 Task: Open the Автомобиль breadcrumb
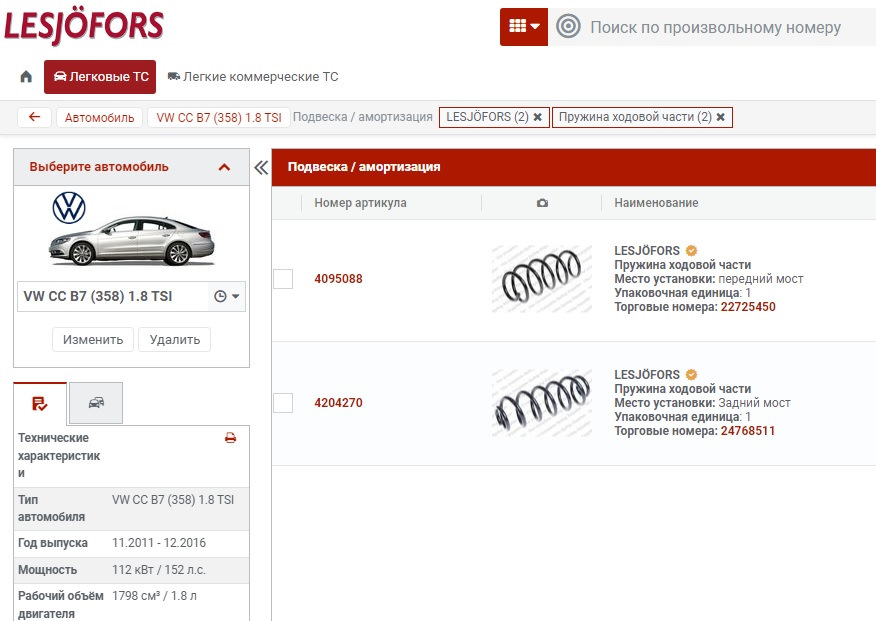pos(99,117)
